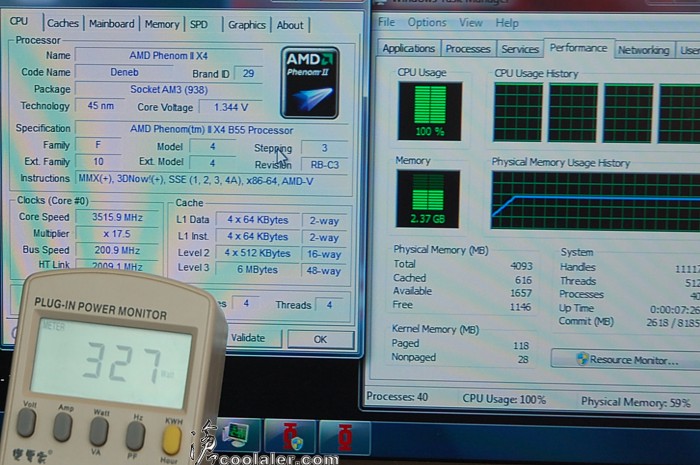This screenshot has height=465, width=700.
Task: Select the Services tab
Action: pyautogui.click(x=520, y=49)
